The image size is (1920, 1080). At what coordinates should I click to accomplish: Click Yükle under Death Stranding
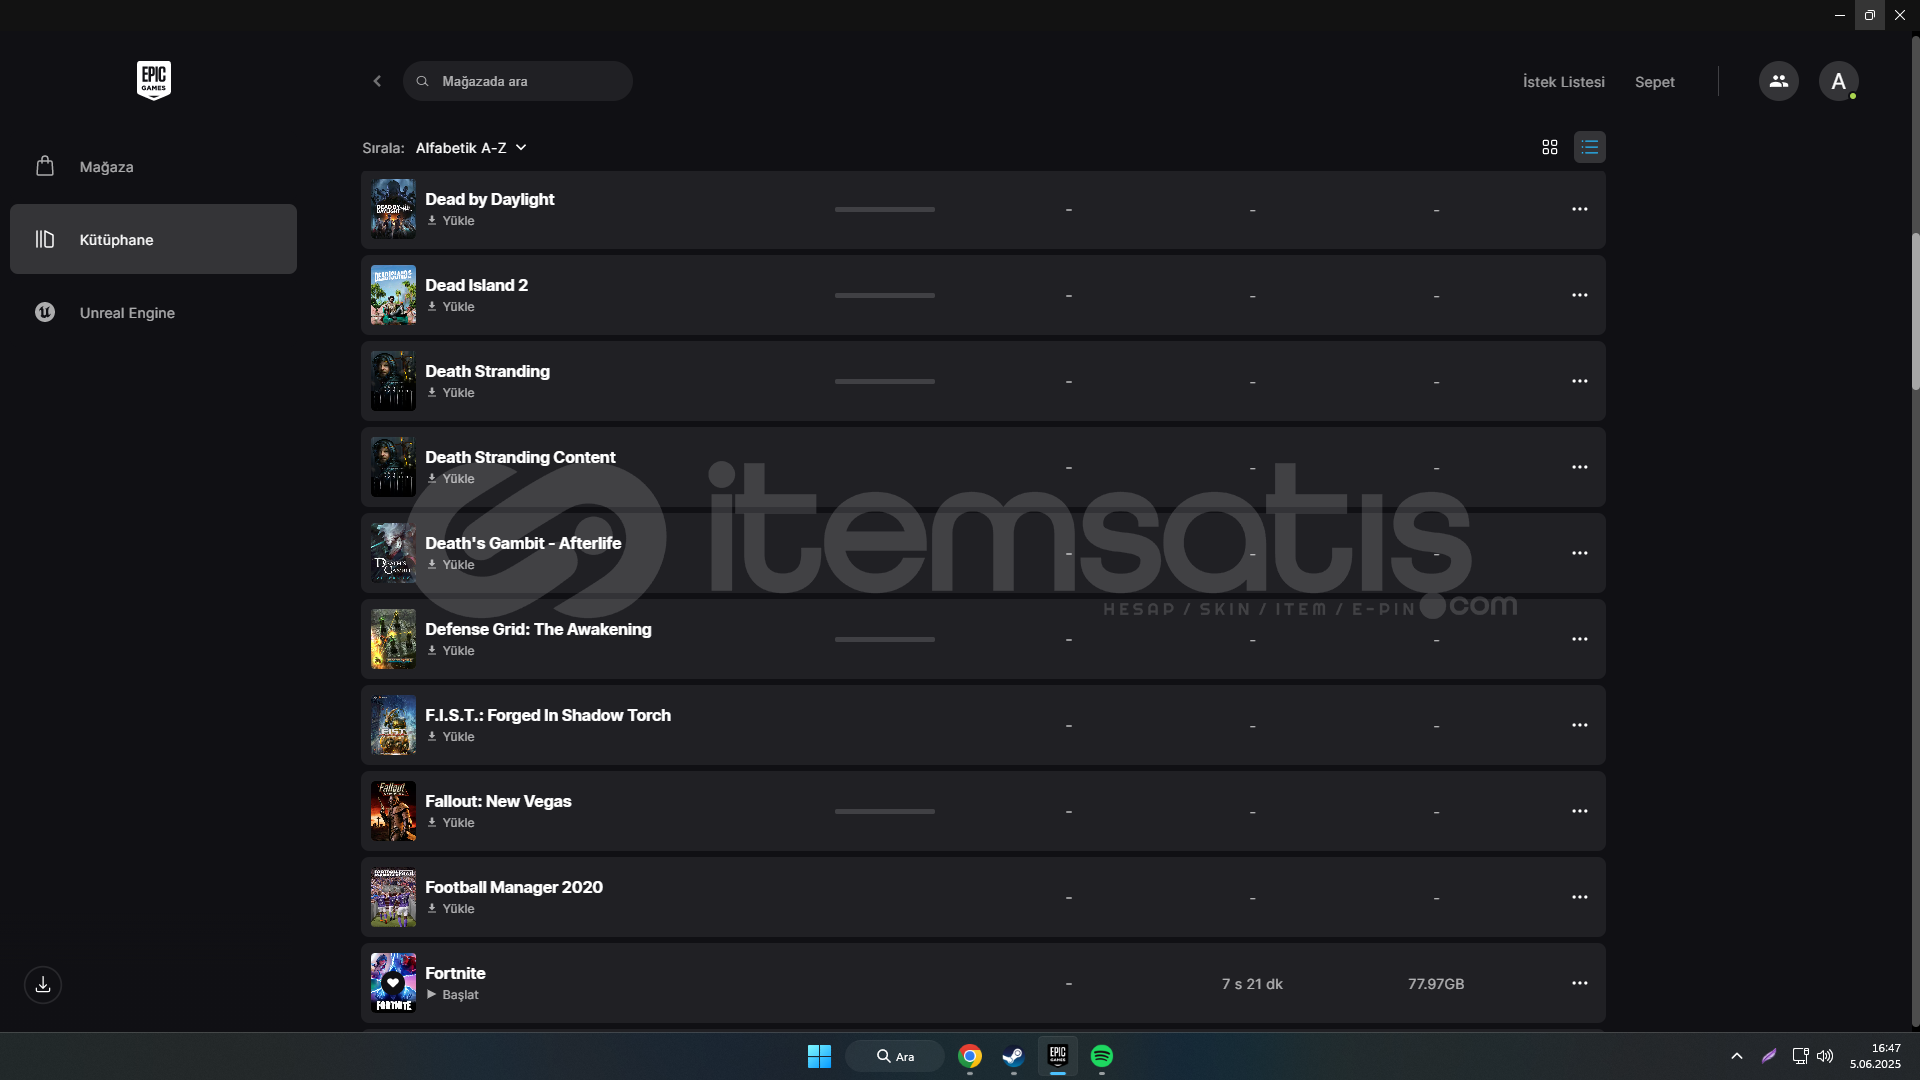click(x=451, y=393)
